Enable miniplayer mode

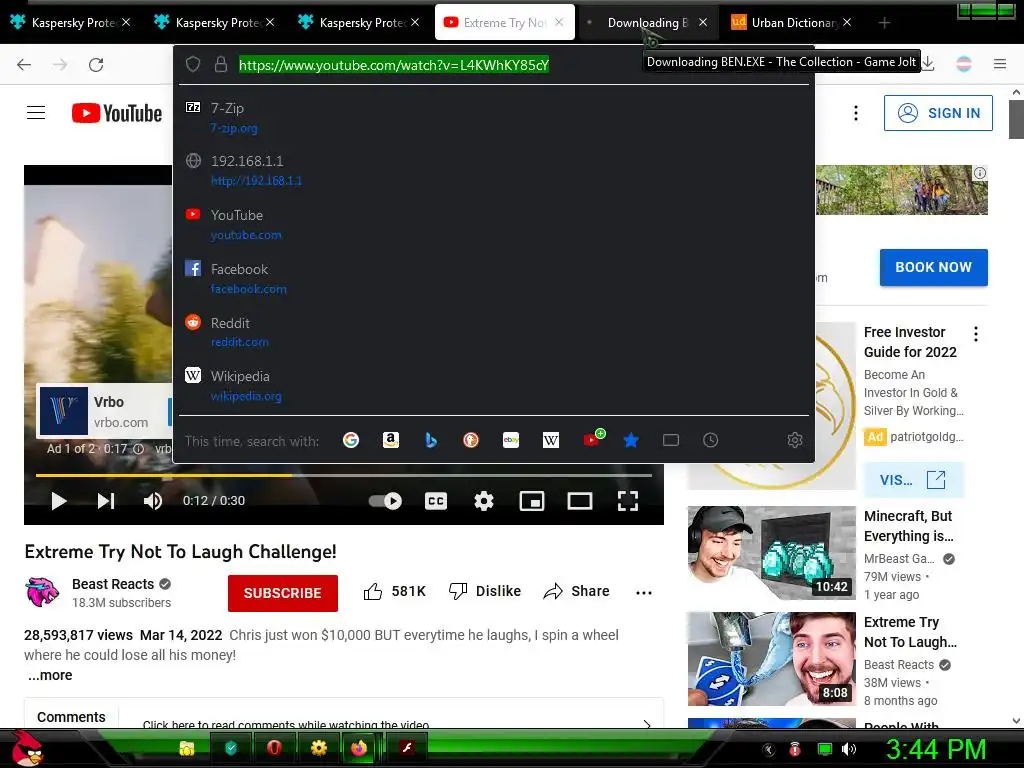[532, 501]
